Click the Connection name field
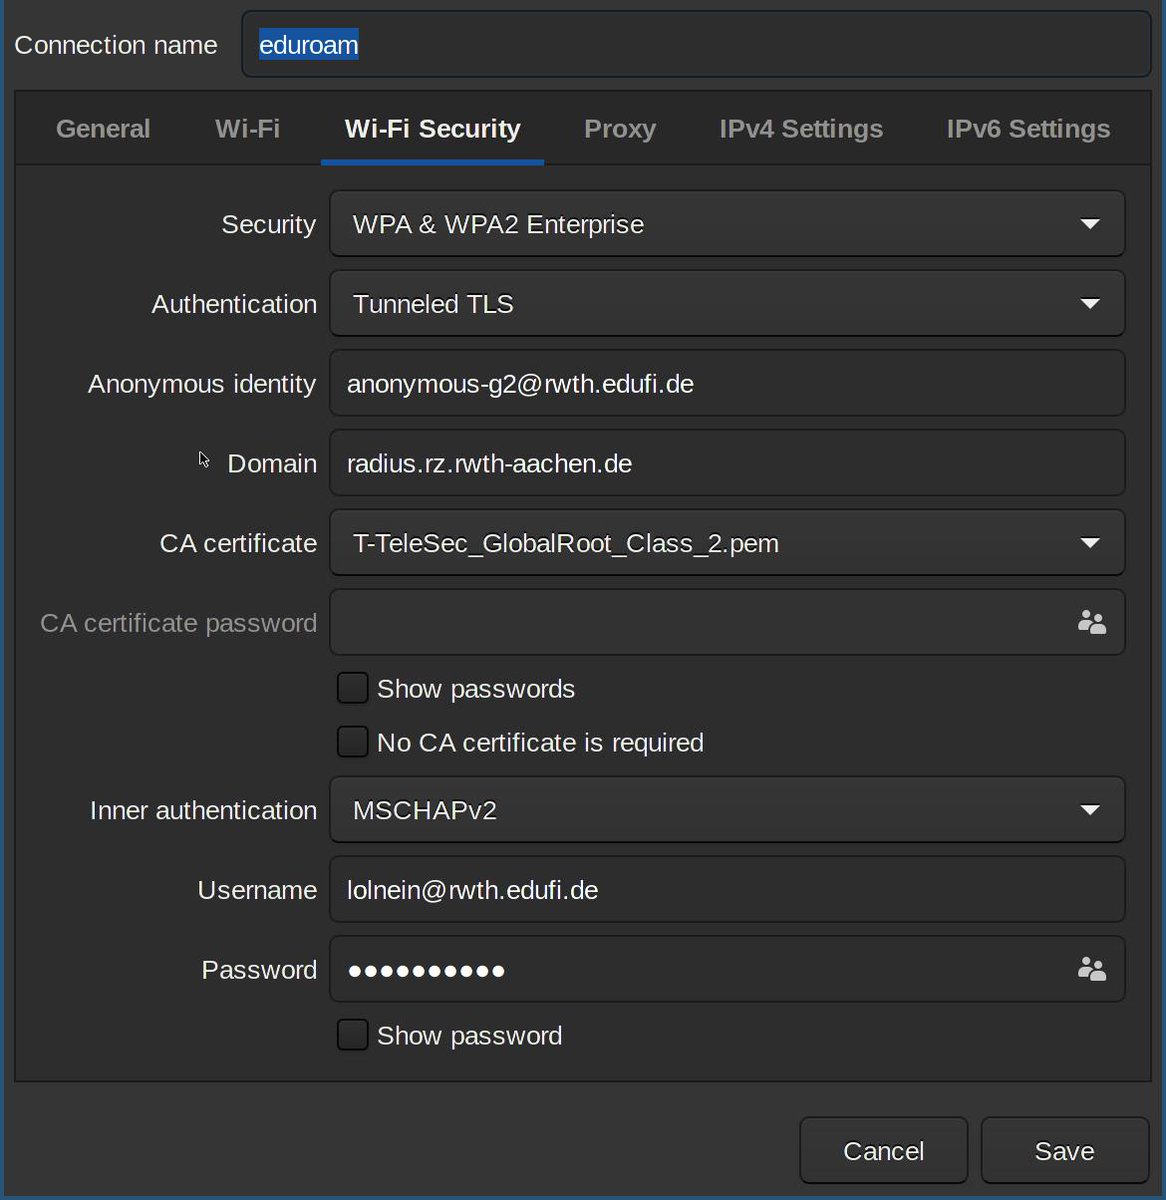1166x1200 pixels. (696, 45)
